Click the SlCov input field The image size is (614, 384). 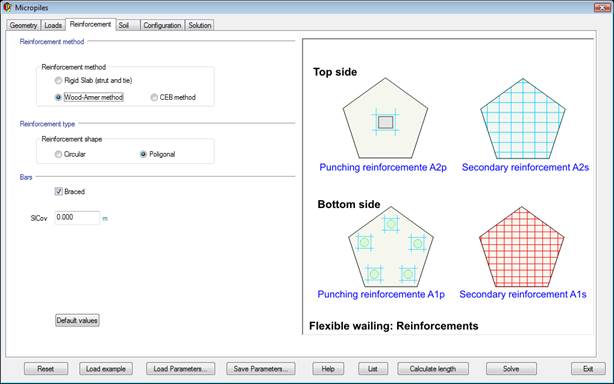pos(78,218)
